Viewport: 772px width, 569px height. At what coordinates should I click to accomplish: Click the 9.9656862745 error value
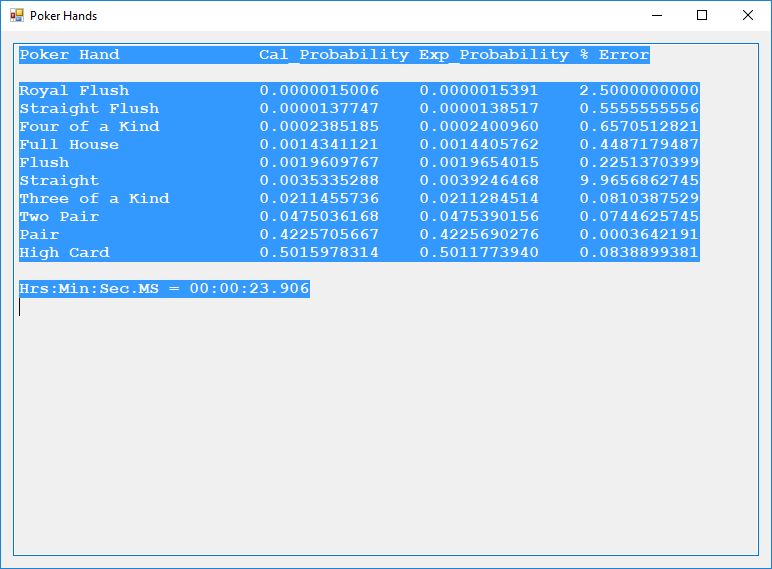[638, 181]
